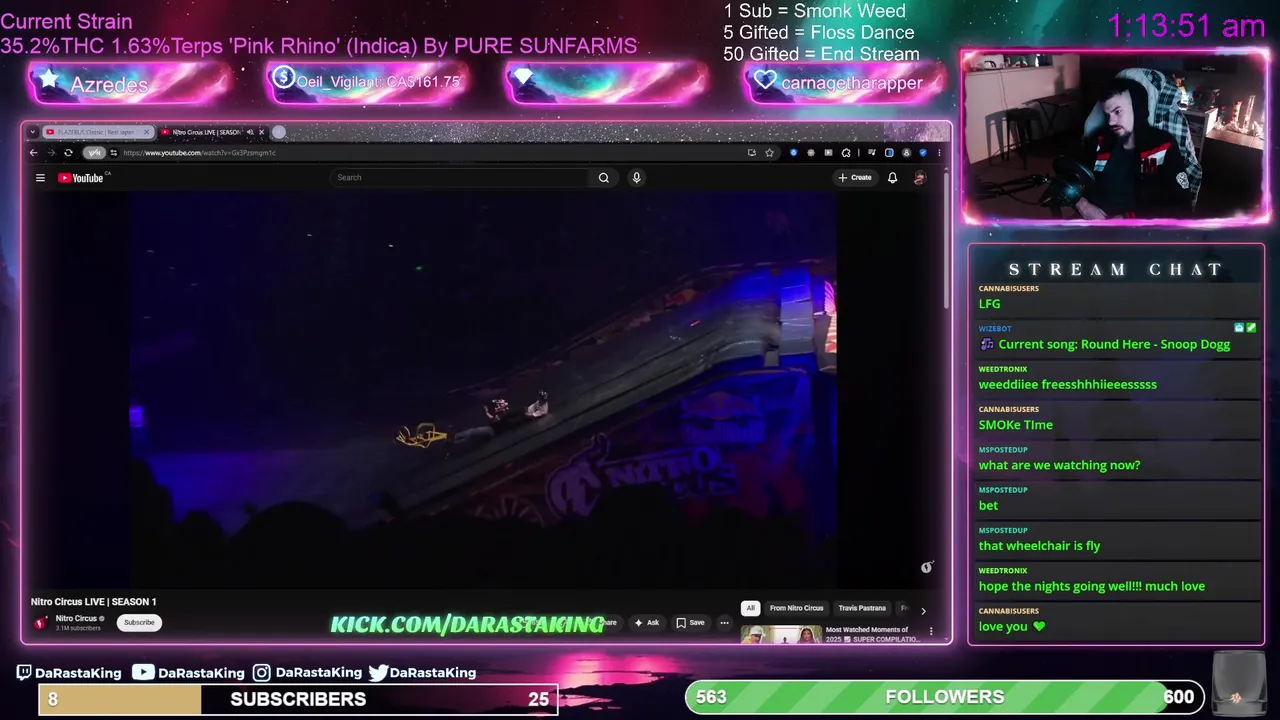The width and height of the screenshot is (1280, 720).
Task: Open the tab search dropdown chevron
Action: coord(33,132)
